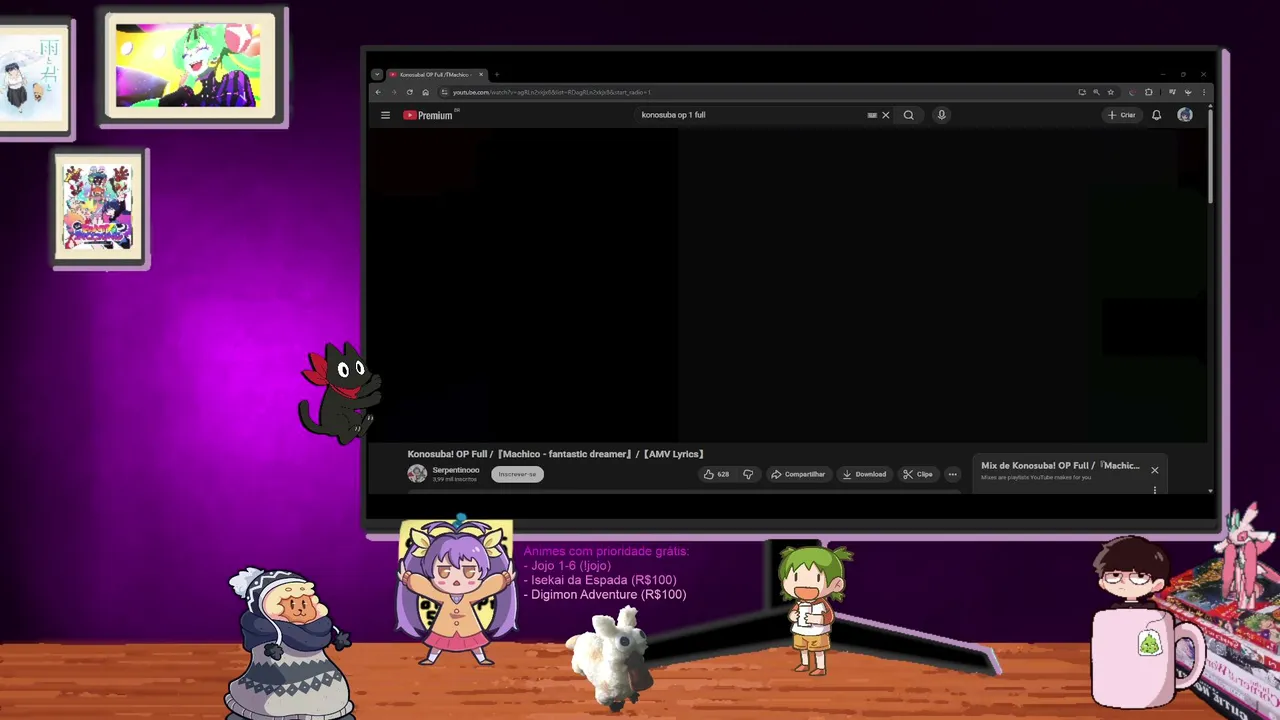Go back with the browser back arrow
Screen dimensions: 1280x720
(x=378, y=92)
